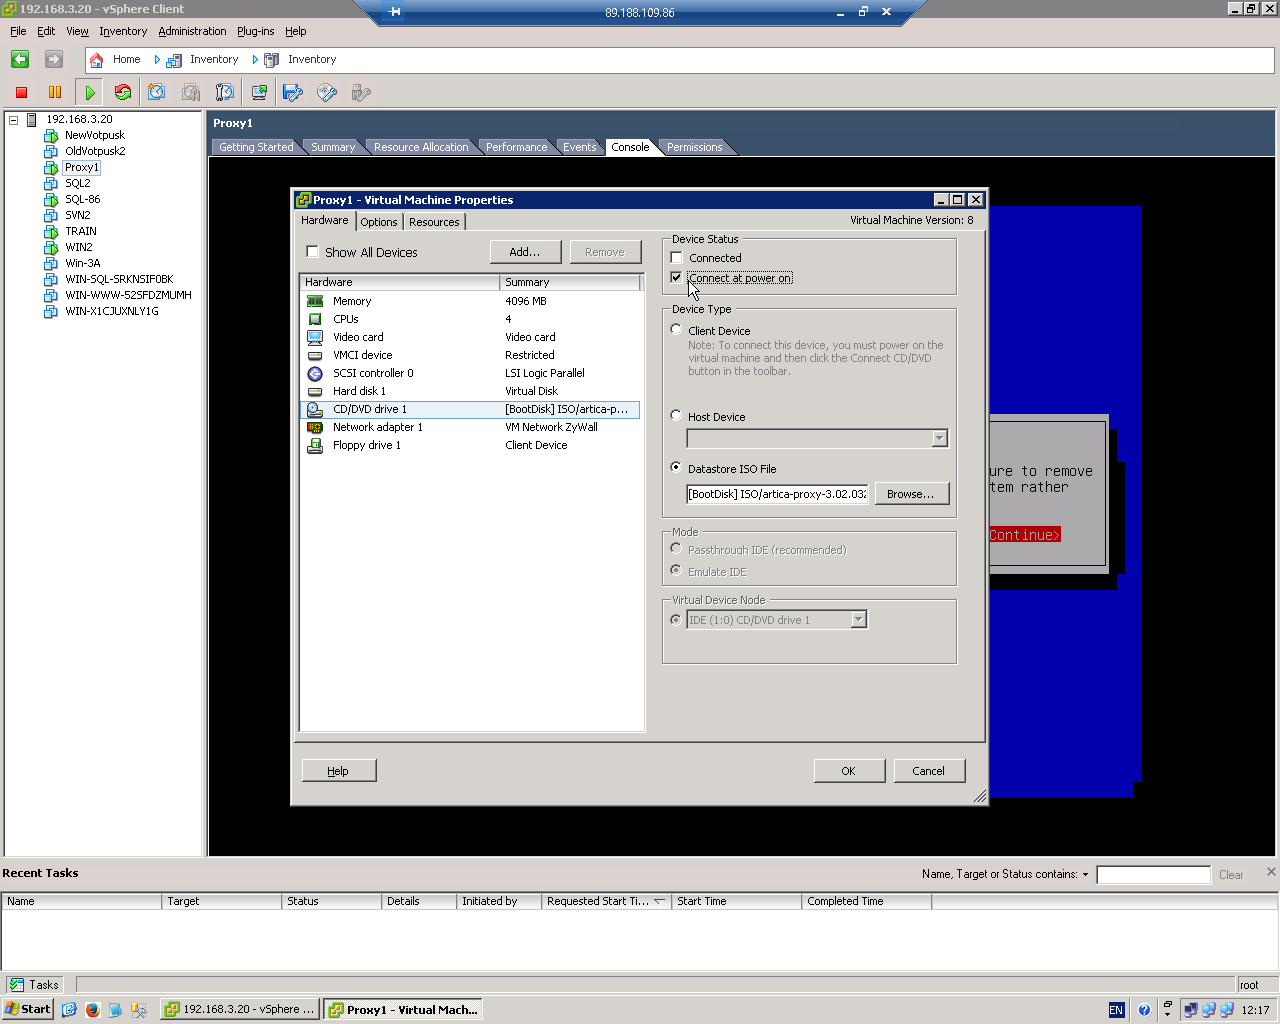Open Firefox from the quick launch bar
The width and height of the screenshot is (1280, 1024).
93,1010
